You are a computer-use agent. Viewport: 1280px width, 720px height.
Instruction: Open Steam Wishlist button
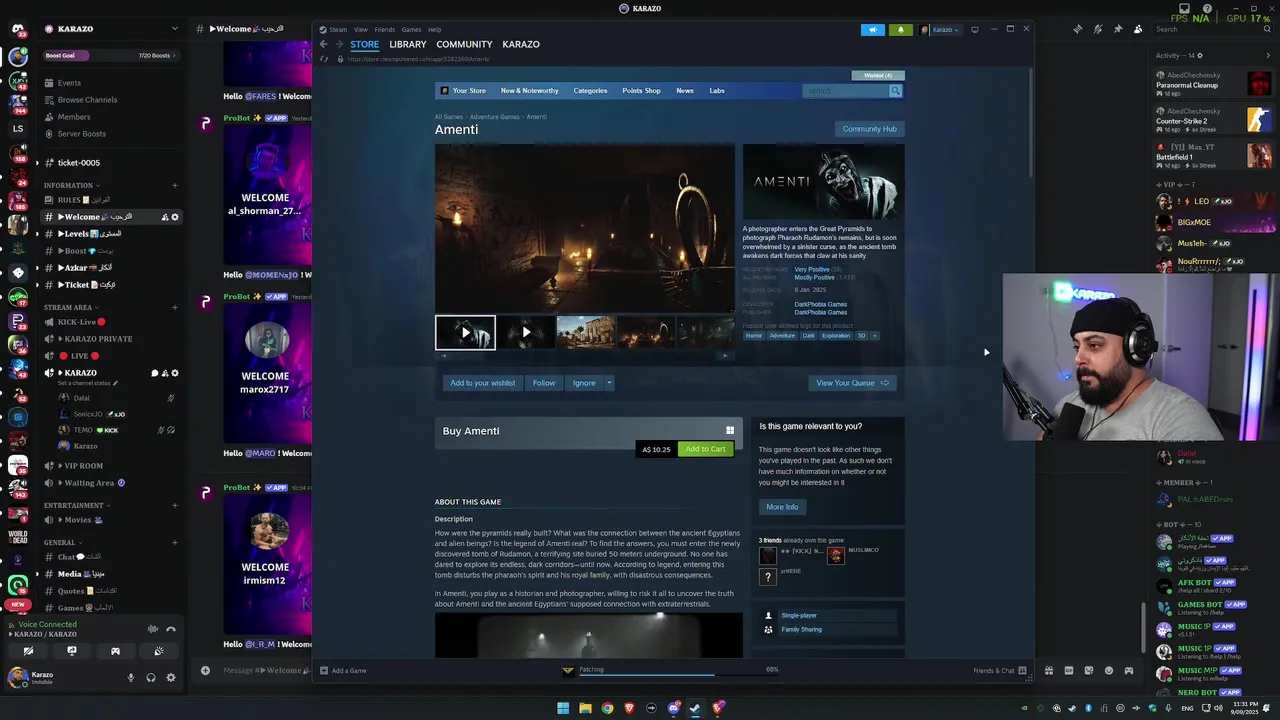point(878,75)
